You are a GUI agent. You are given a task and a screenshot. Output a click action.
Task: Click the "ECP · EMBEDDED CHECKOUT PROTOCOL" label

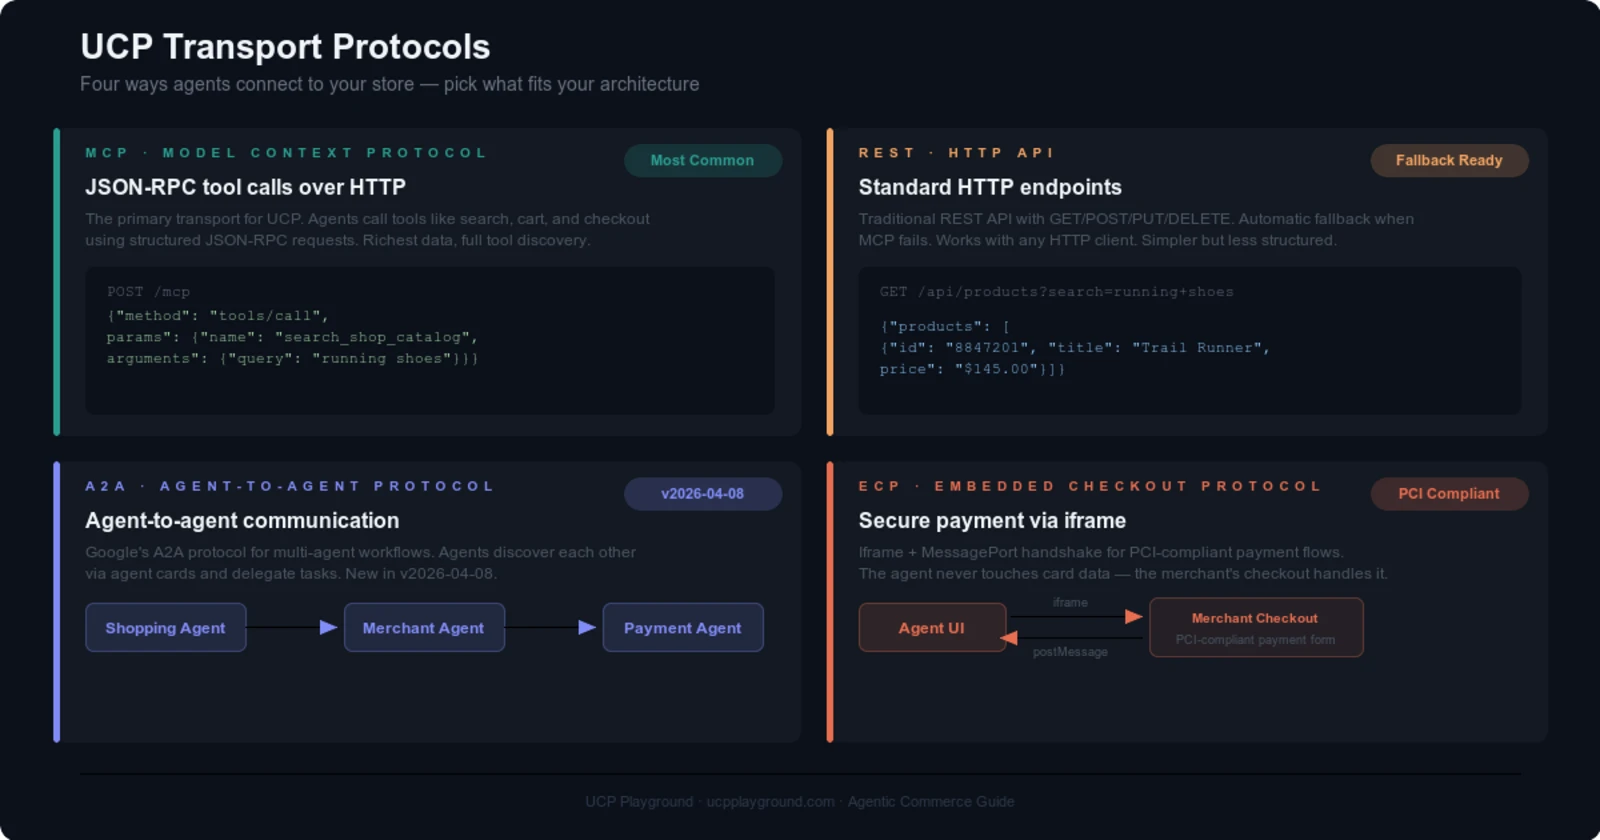1090,486
